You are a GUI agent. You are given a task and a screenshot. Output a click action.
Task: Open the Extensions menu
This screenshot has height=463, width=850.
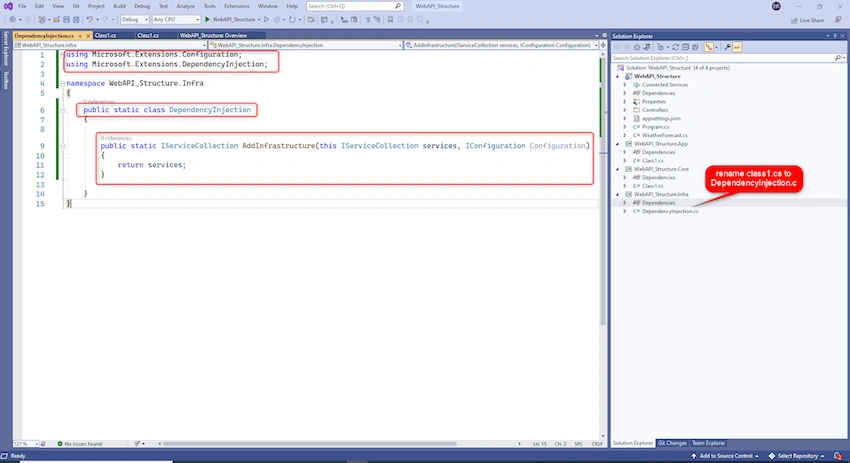click(x=237, y=6)
